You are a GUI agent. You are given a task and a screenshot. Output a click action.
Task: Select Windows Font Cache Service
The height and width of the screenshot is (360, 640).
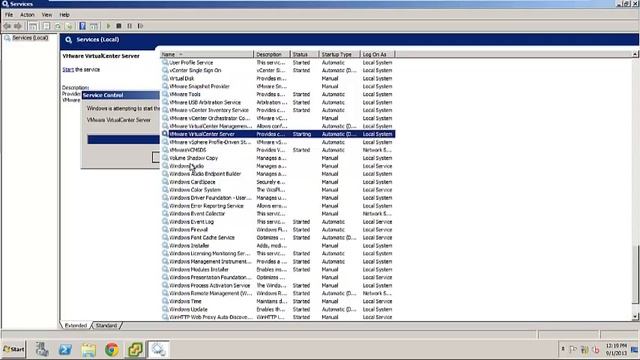point(278,238)
